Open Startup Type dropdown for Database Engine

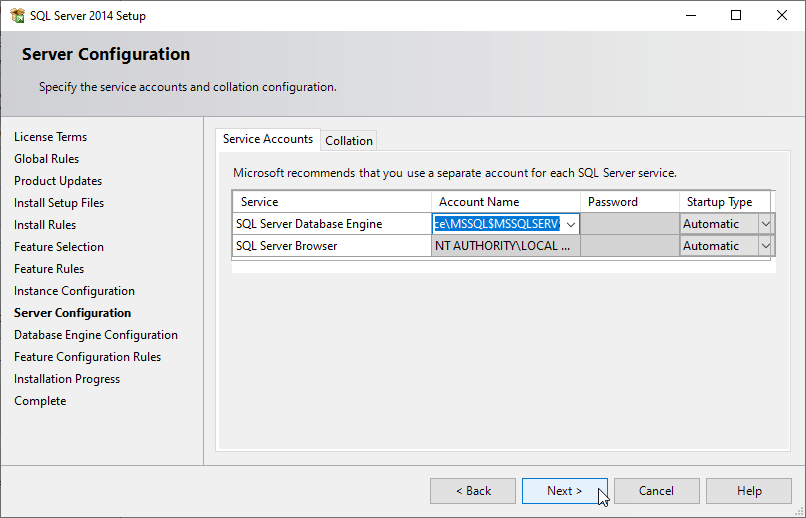(766, 224)
